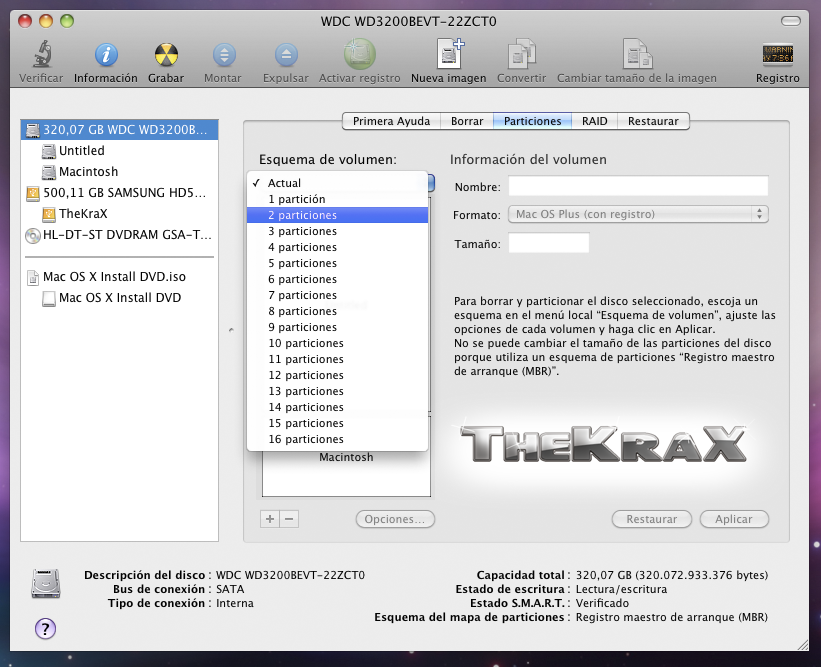Click the Tamaño text field
Image resolution: width=821 pixels, height=667 pixels.
pyautogui.click(x=549, y=243)
